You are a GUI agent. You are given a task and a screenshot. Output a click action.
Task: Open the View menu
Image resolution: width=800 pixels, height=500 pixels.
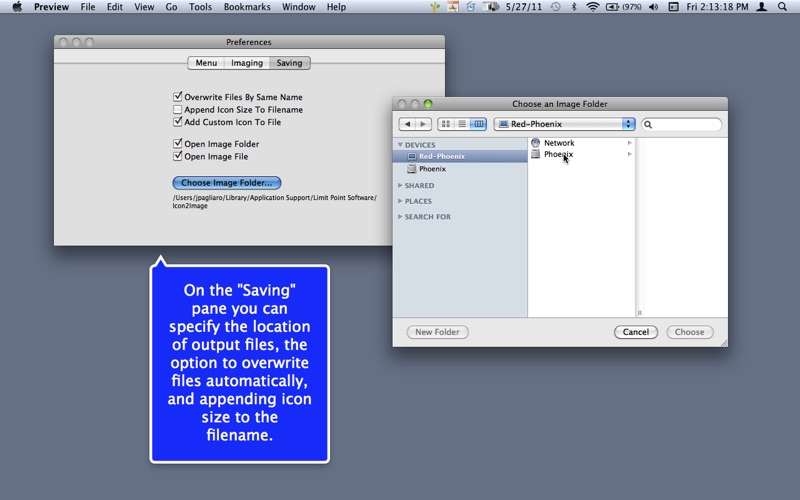144,7
